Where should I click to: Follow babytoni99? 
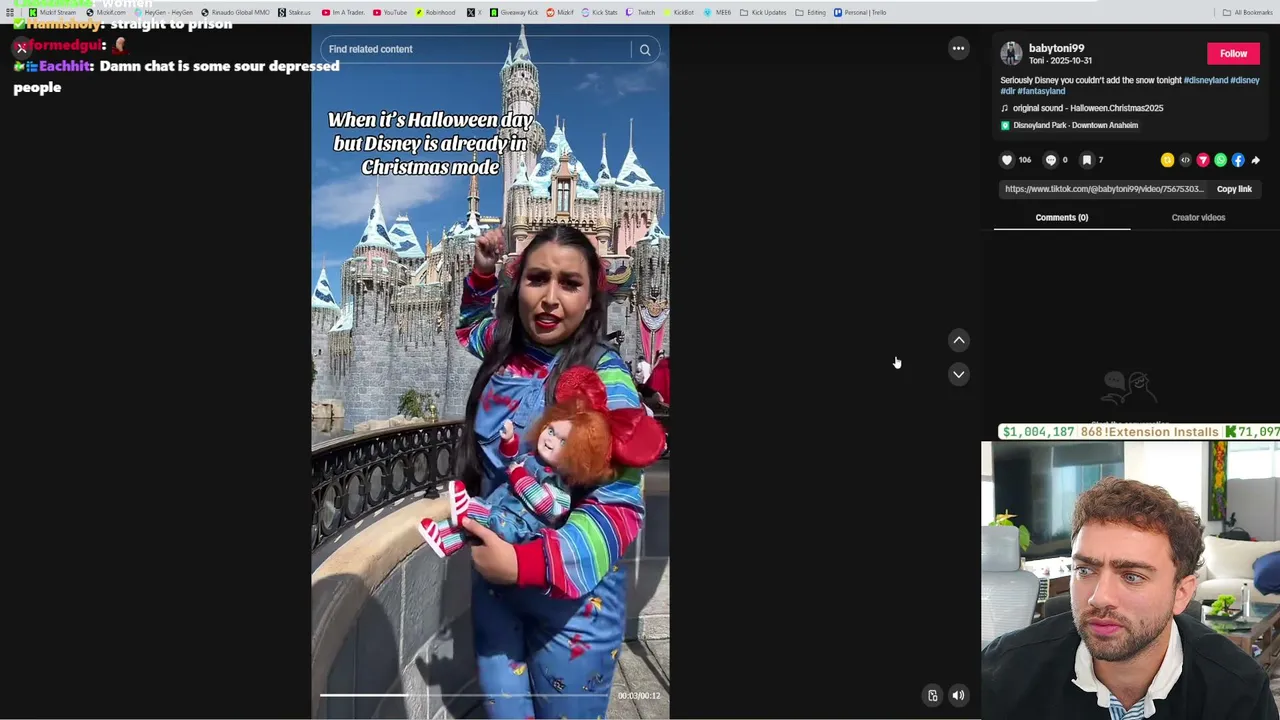tap(1233, 53)
